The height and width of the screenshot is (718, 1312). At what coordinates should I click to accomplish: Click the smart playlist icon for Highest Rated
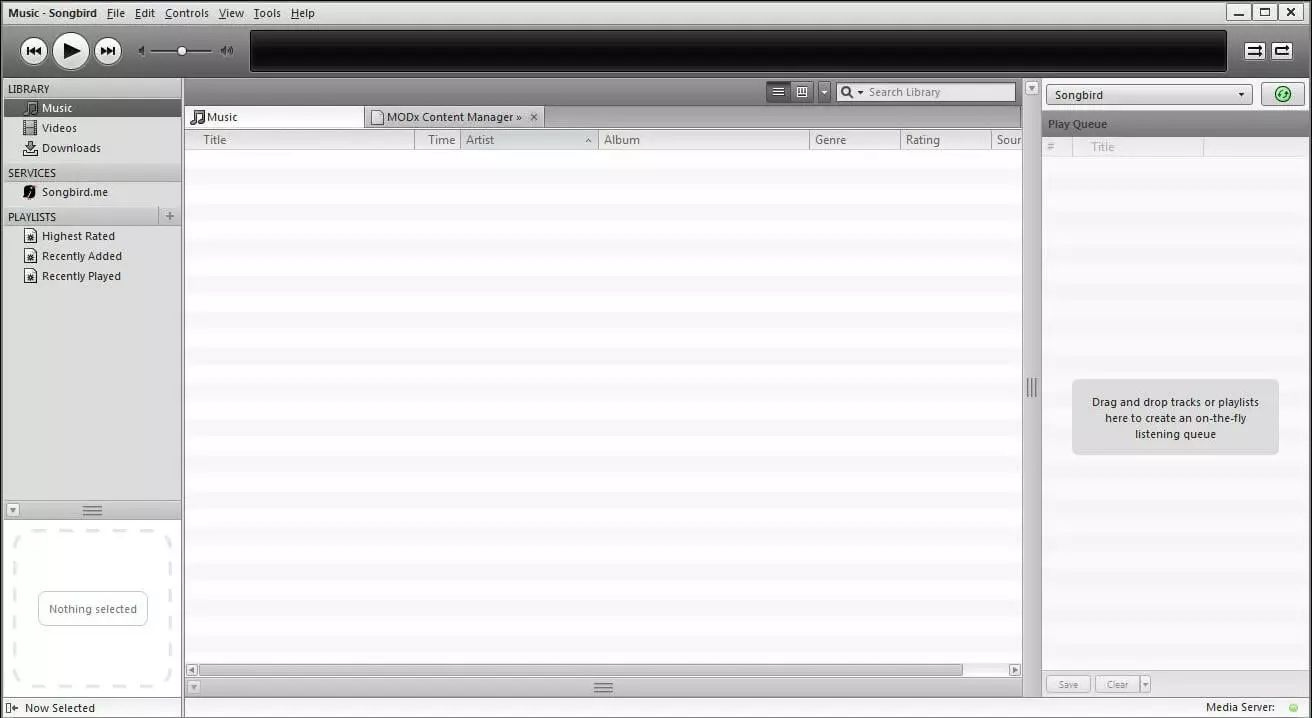[30, 236]
